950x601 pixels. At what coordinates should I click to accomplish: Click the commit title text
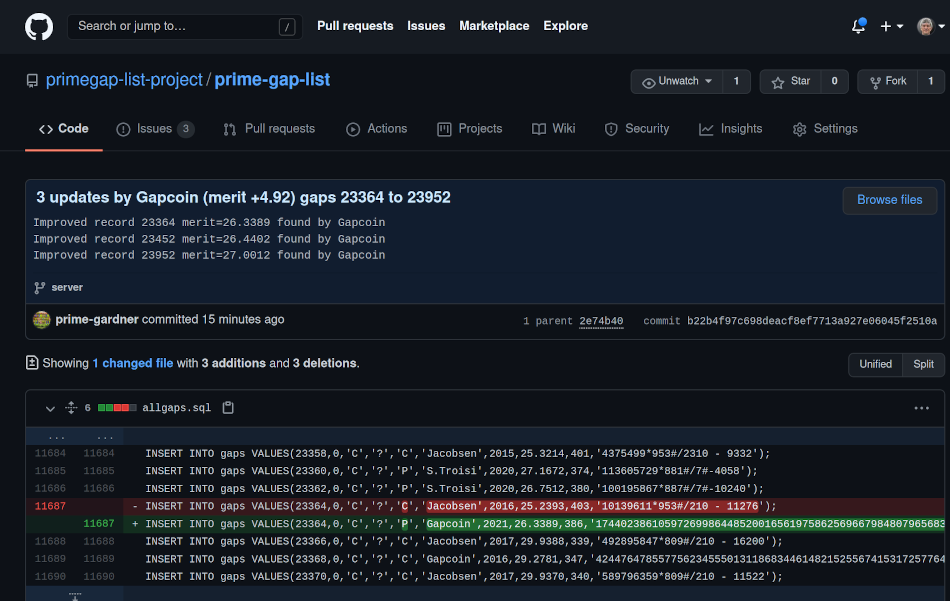[x=243, y=198]
